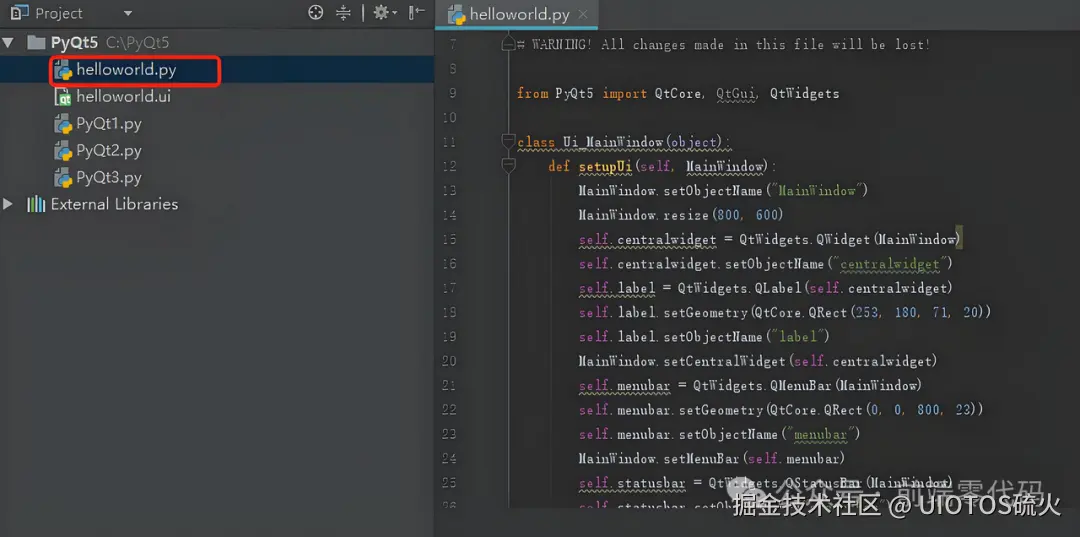Hide the Project panel with the hide icon
This screenshot has width=1080, height=537.
[416, 12]
